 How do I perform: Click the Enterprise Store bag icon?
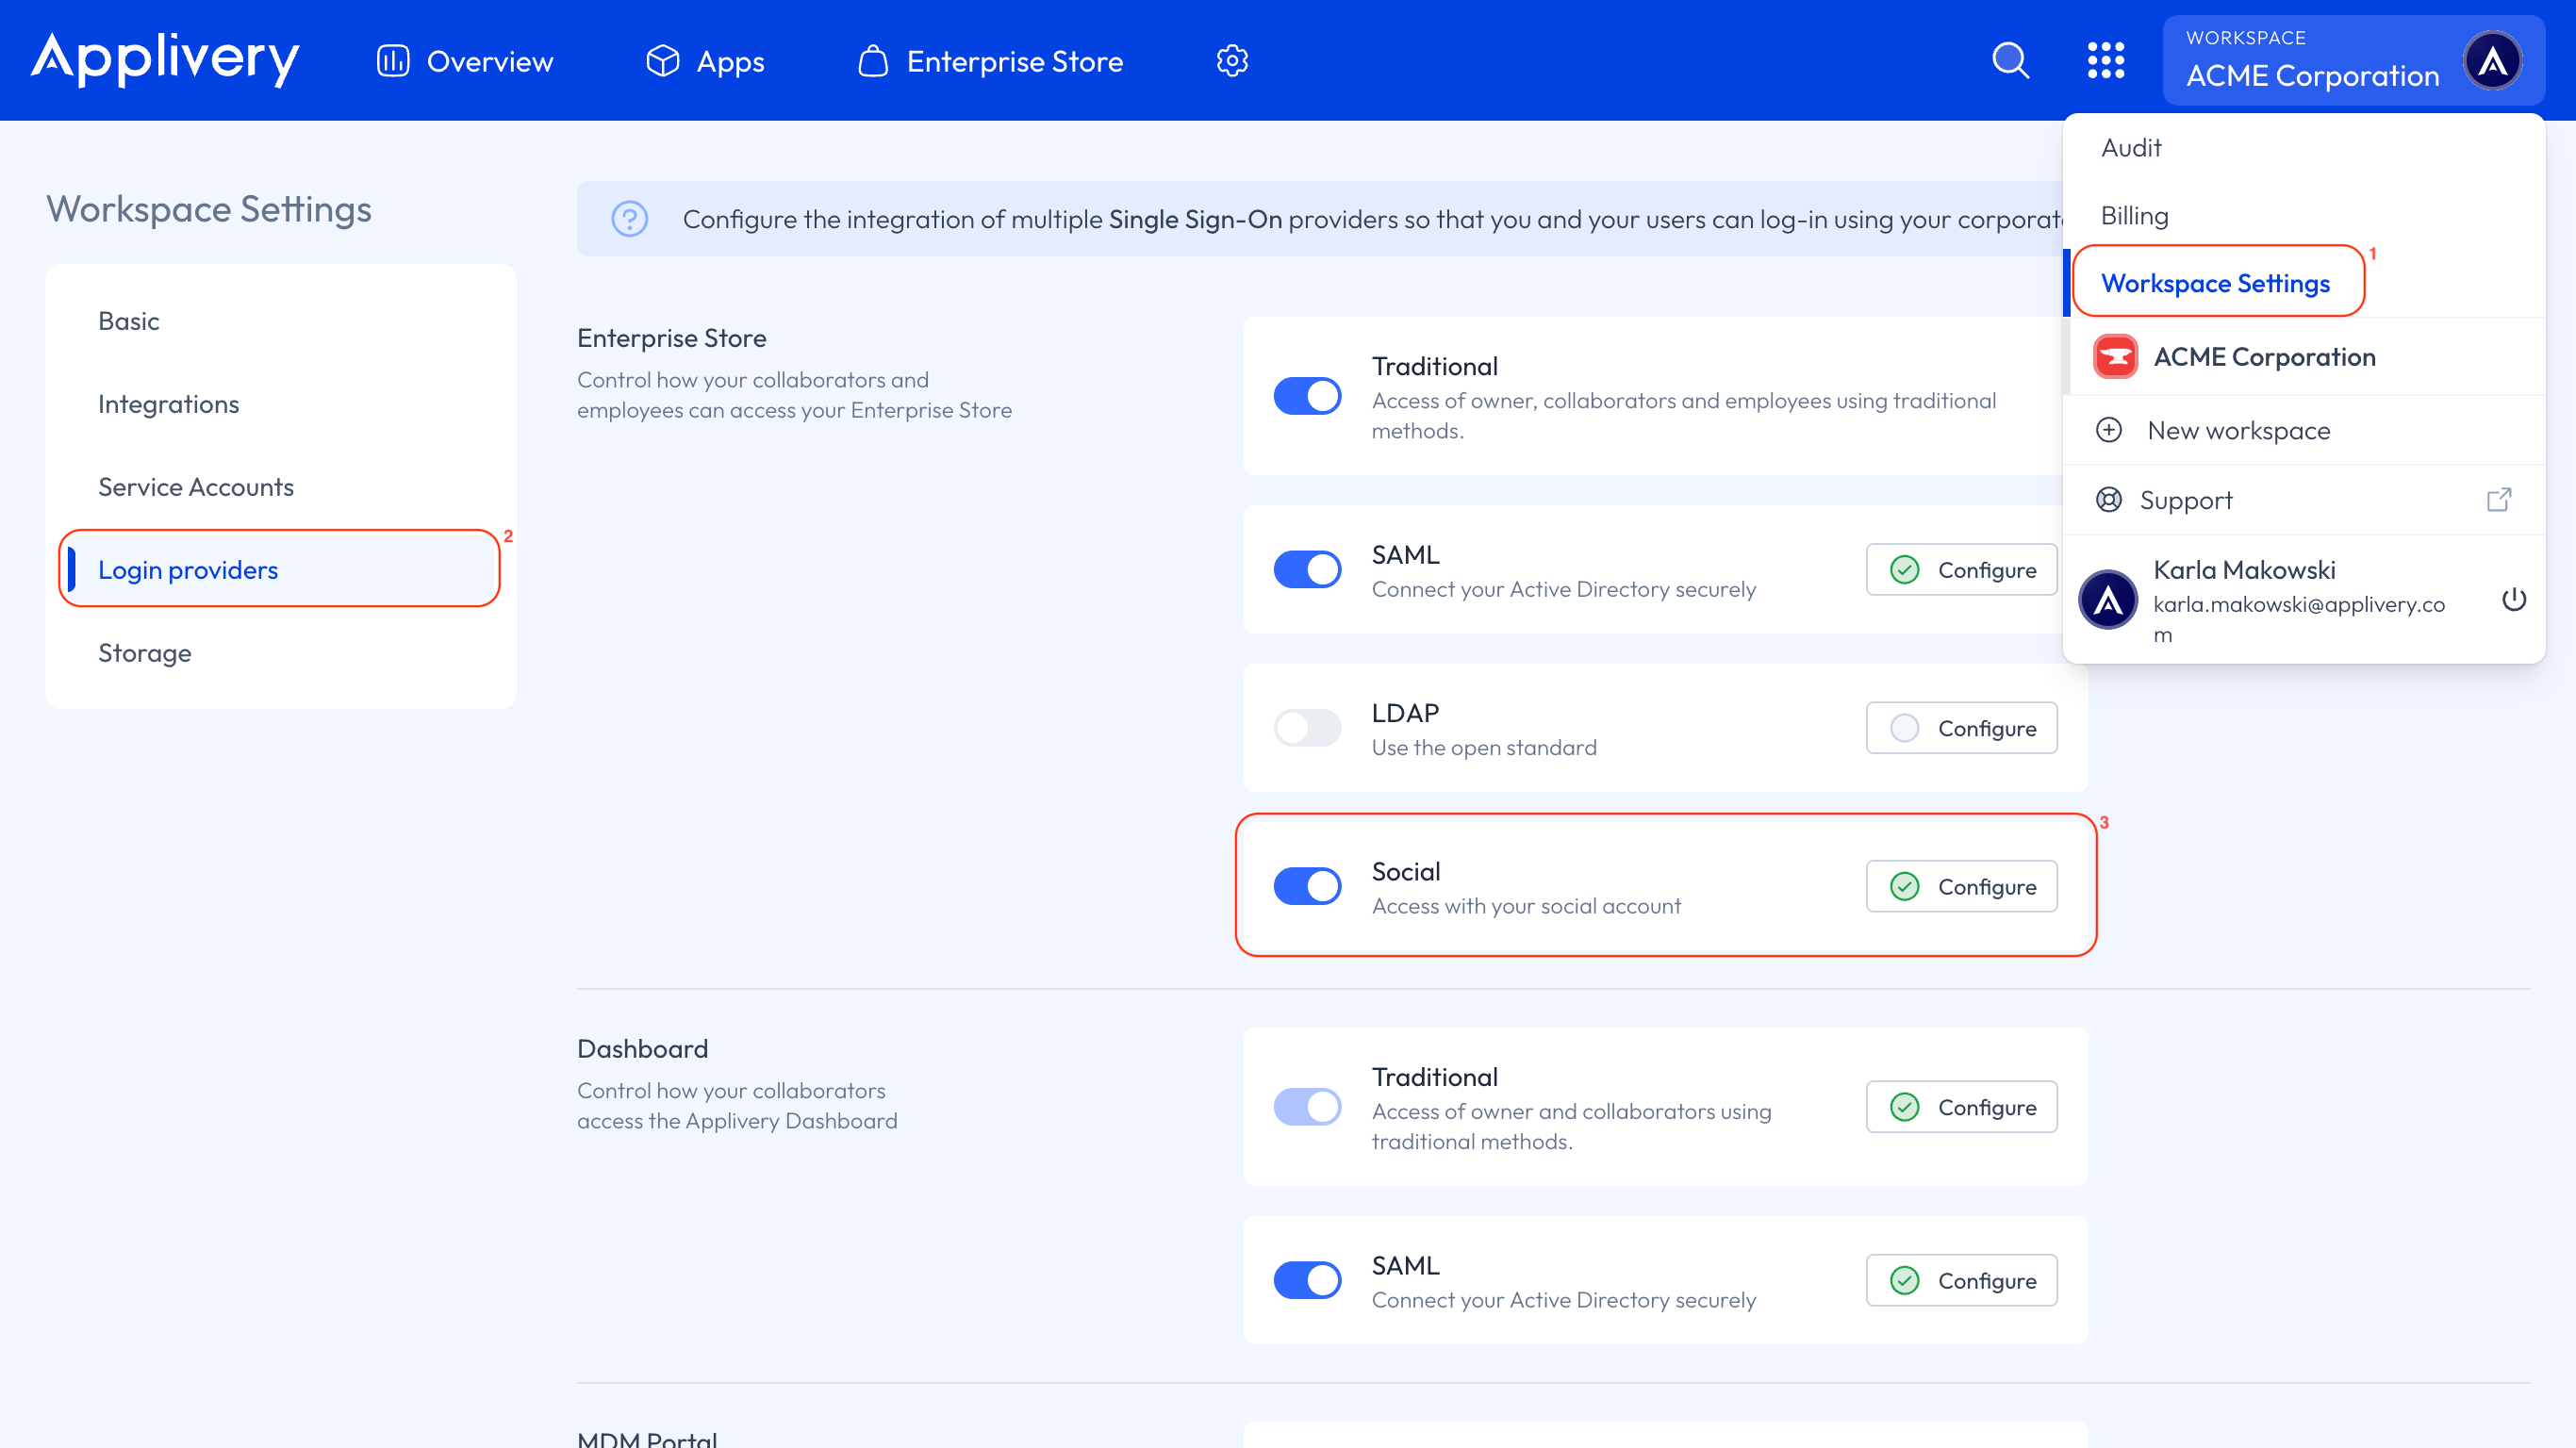(x=872, y=60)
